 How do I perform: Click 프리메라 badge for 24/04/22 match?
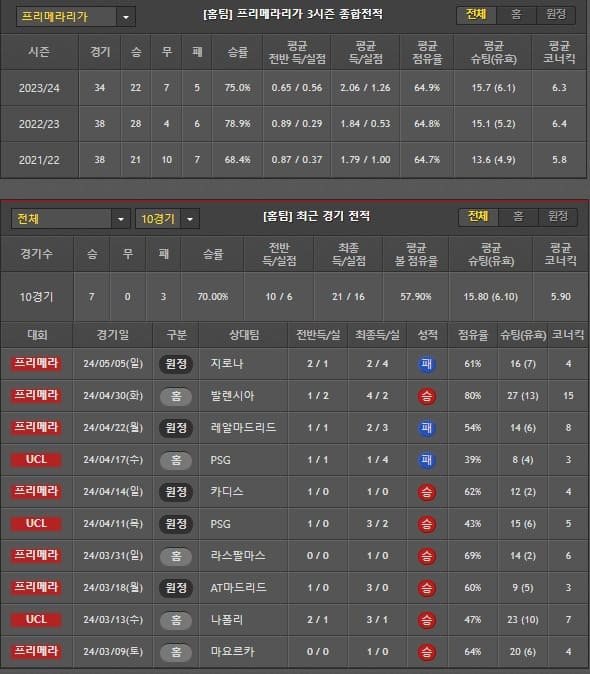coord(36,427)
